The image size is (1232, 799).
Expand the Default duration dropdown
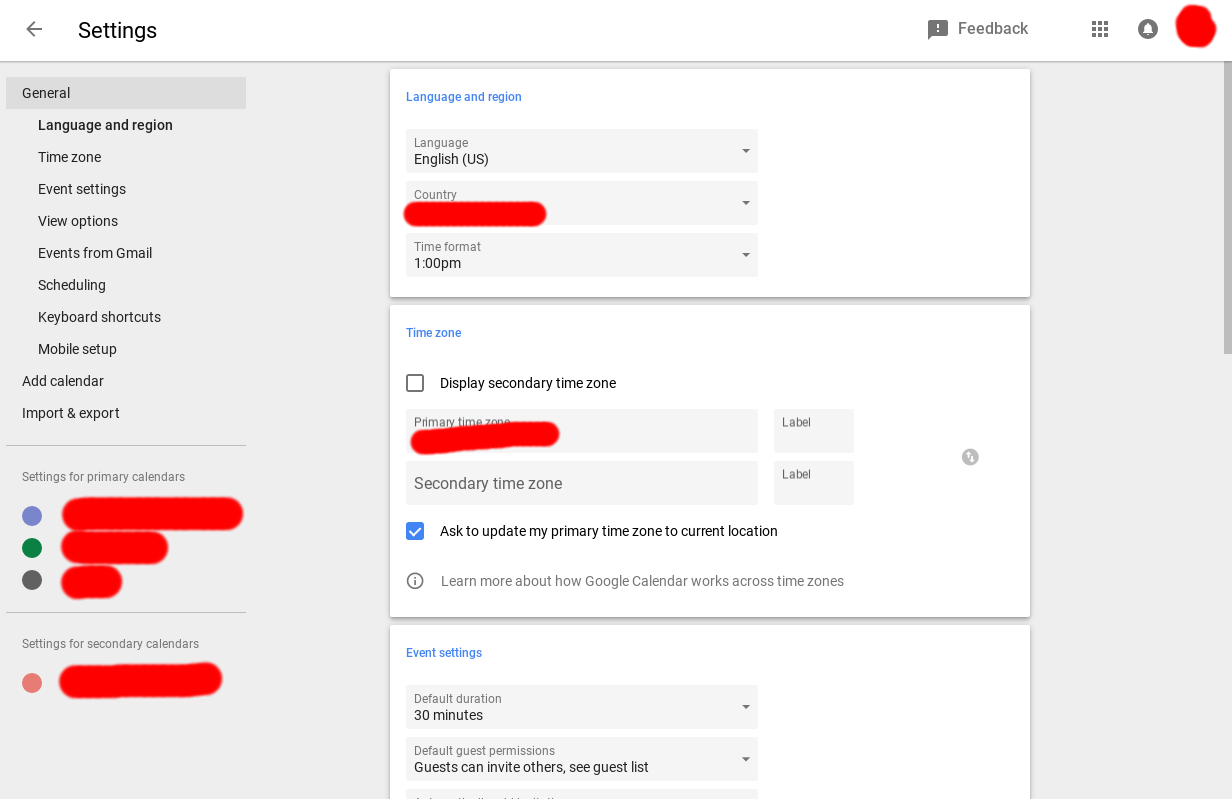coord(581,707)
